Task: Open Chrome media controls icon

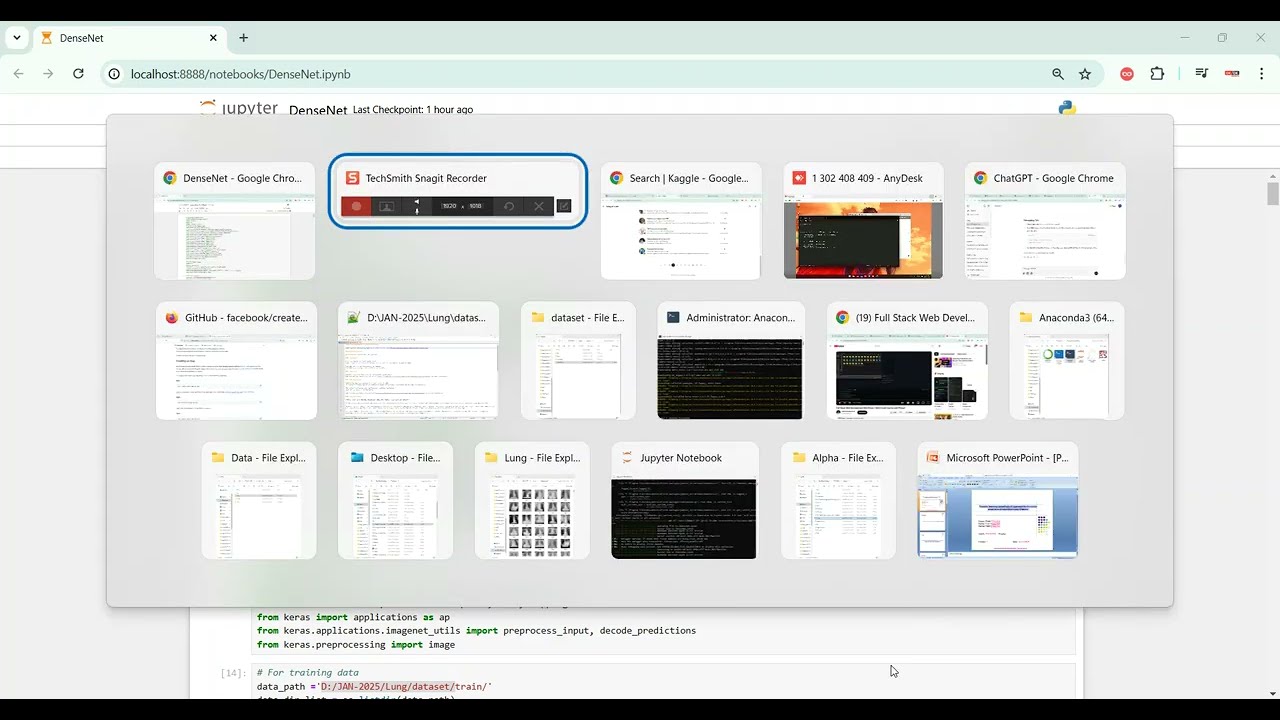Action: click(x=1202, y=74)
